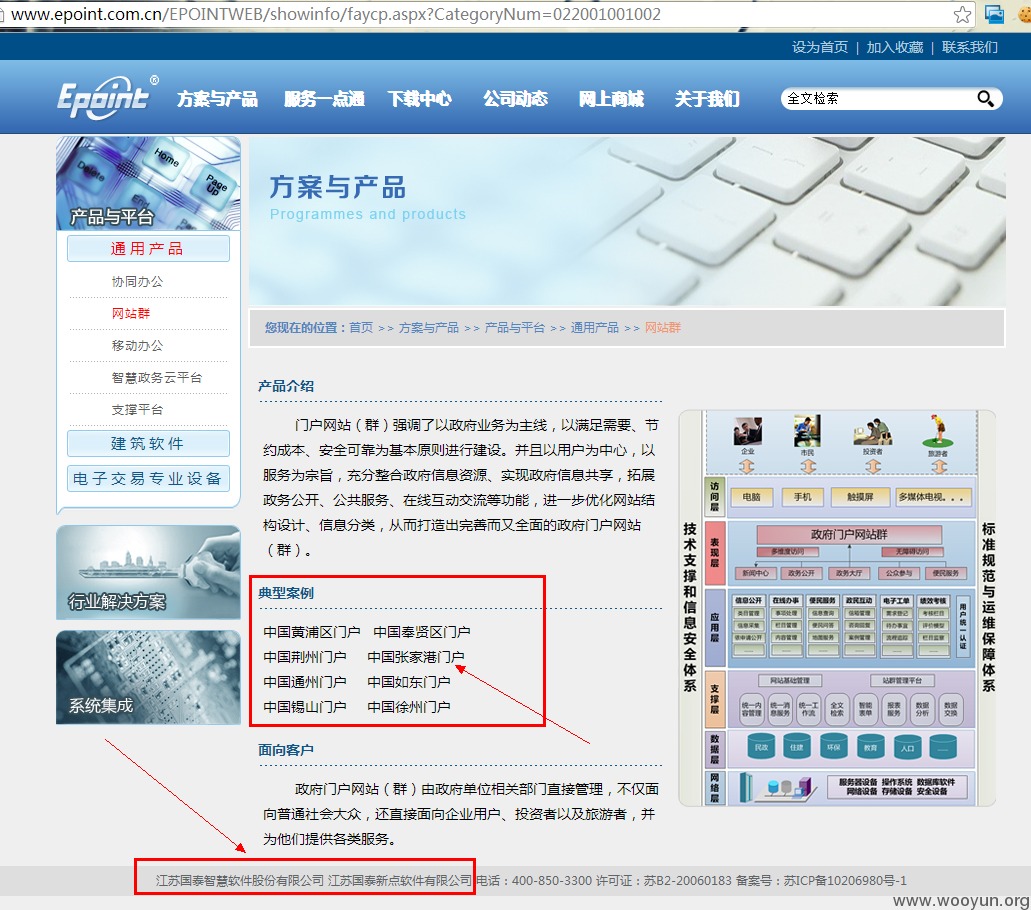1031x910 pixels.
Task: Open the 中国奉贤区门户 case link
Action: [x=421, y=632]
